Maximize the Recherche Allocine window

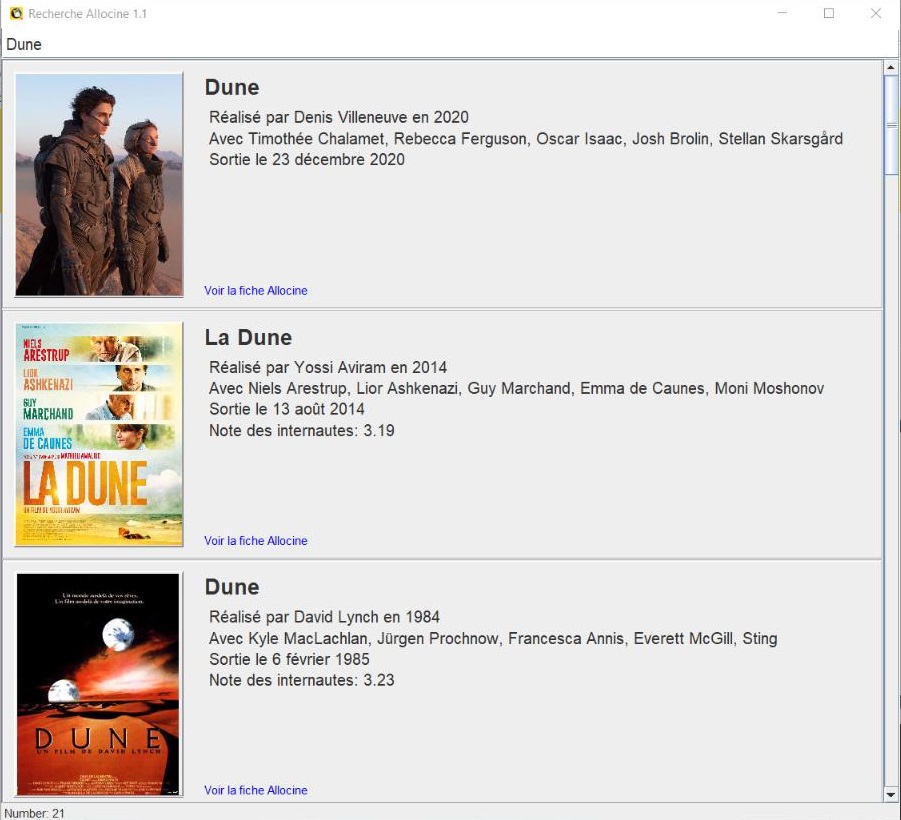[829, 13]
